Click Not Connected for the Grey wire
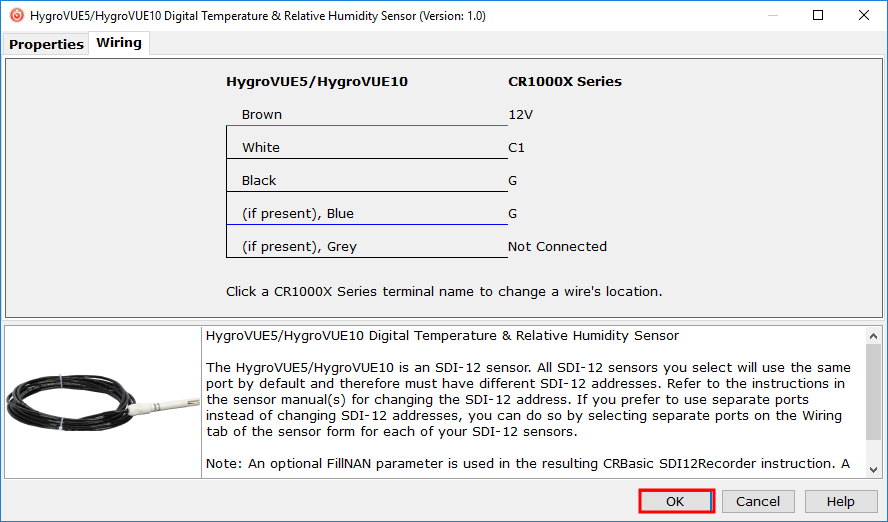The height and width of the screenshot is (522, 888). click(x=557, y=247)
